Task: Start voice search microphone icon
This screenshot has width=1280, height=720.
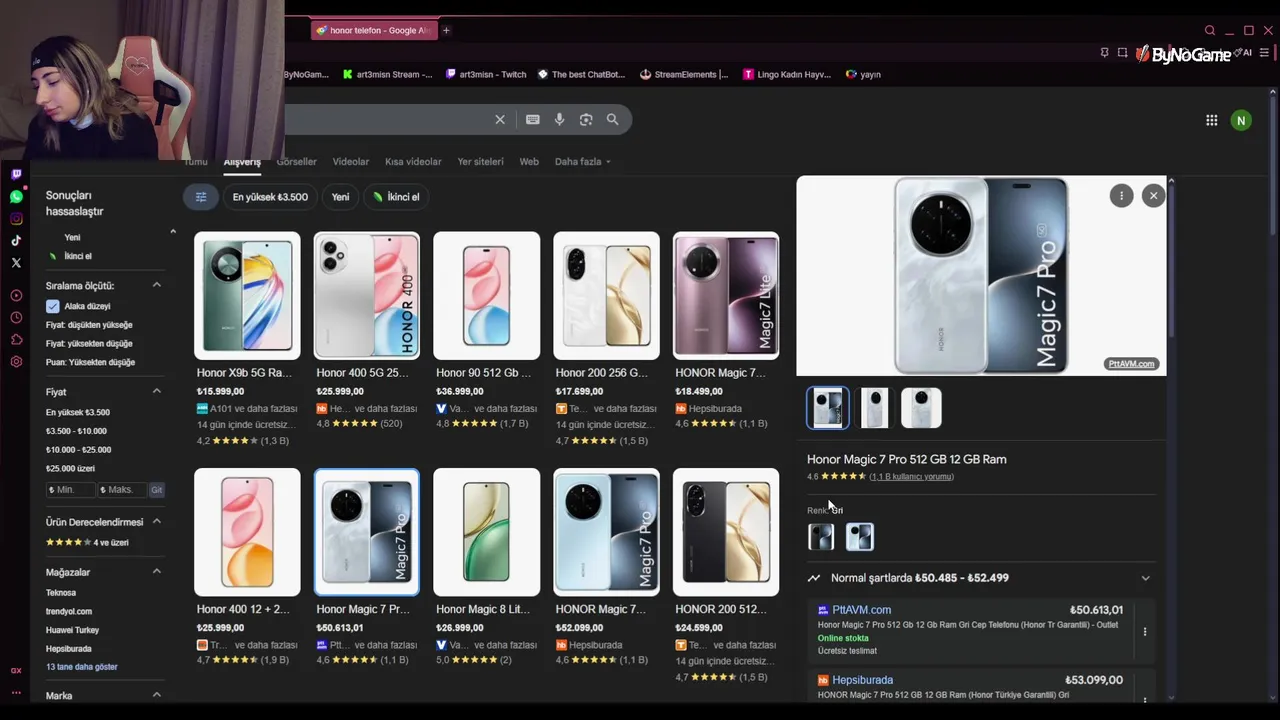Action: [x=559, y=119]
